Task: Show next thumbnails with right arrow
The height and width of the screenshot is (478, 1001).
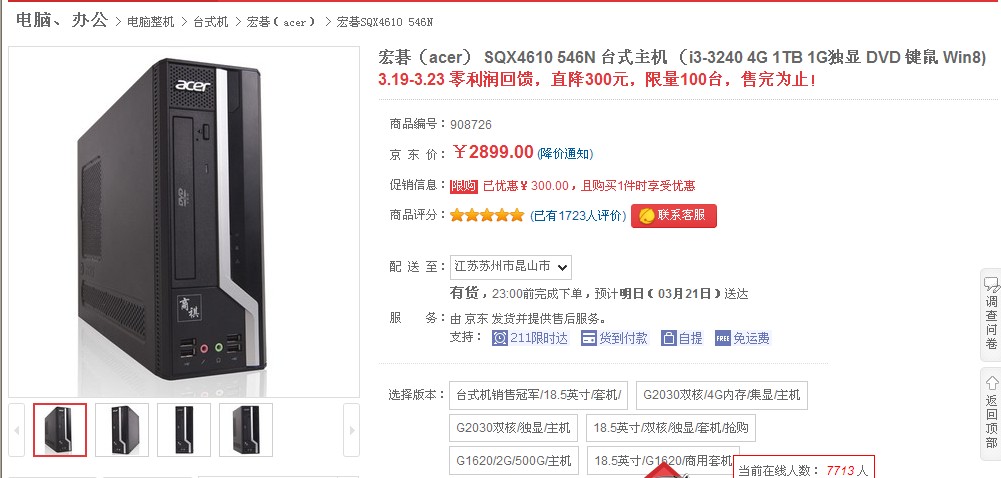Action: pyautogui.click(x=351, y=429)
